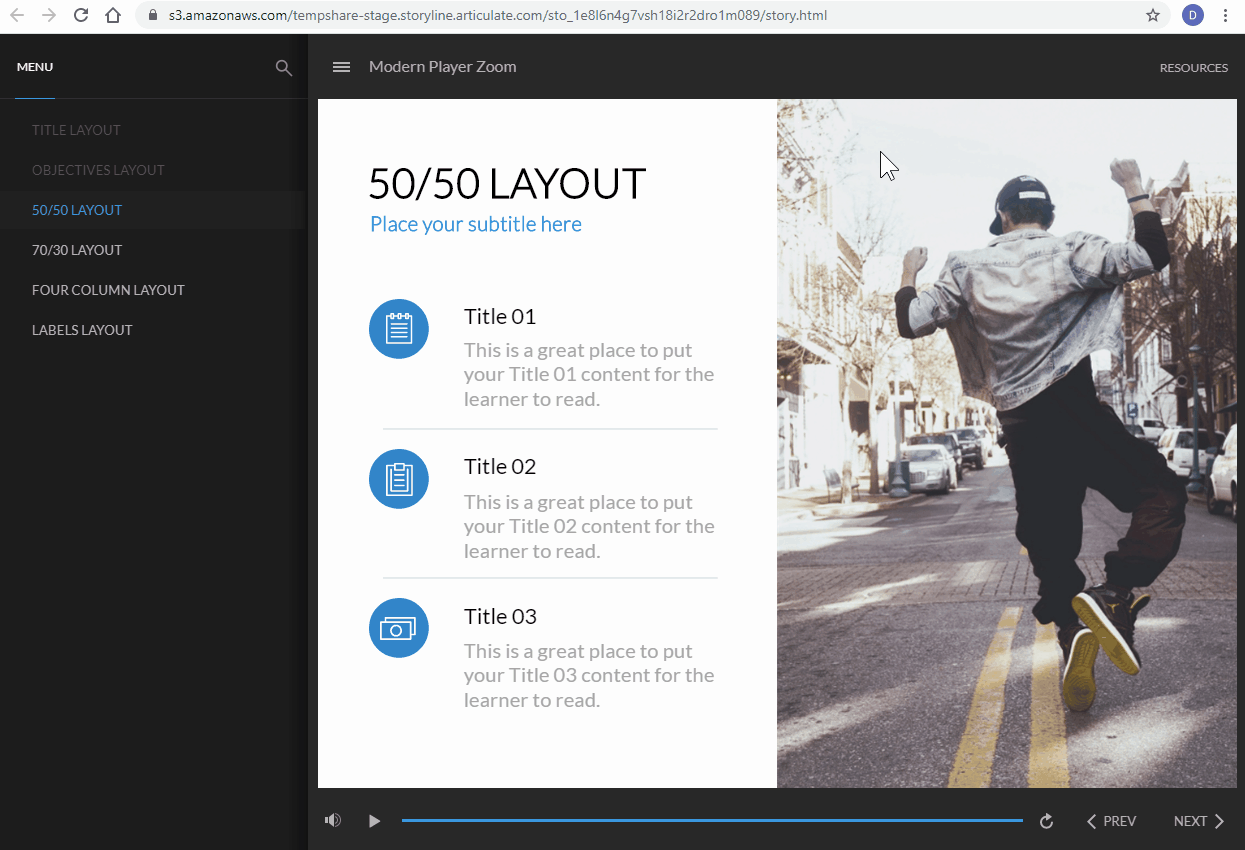
Task: Click the hamburger menu next to Modern Player Zoom
Action: point(341,67)
